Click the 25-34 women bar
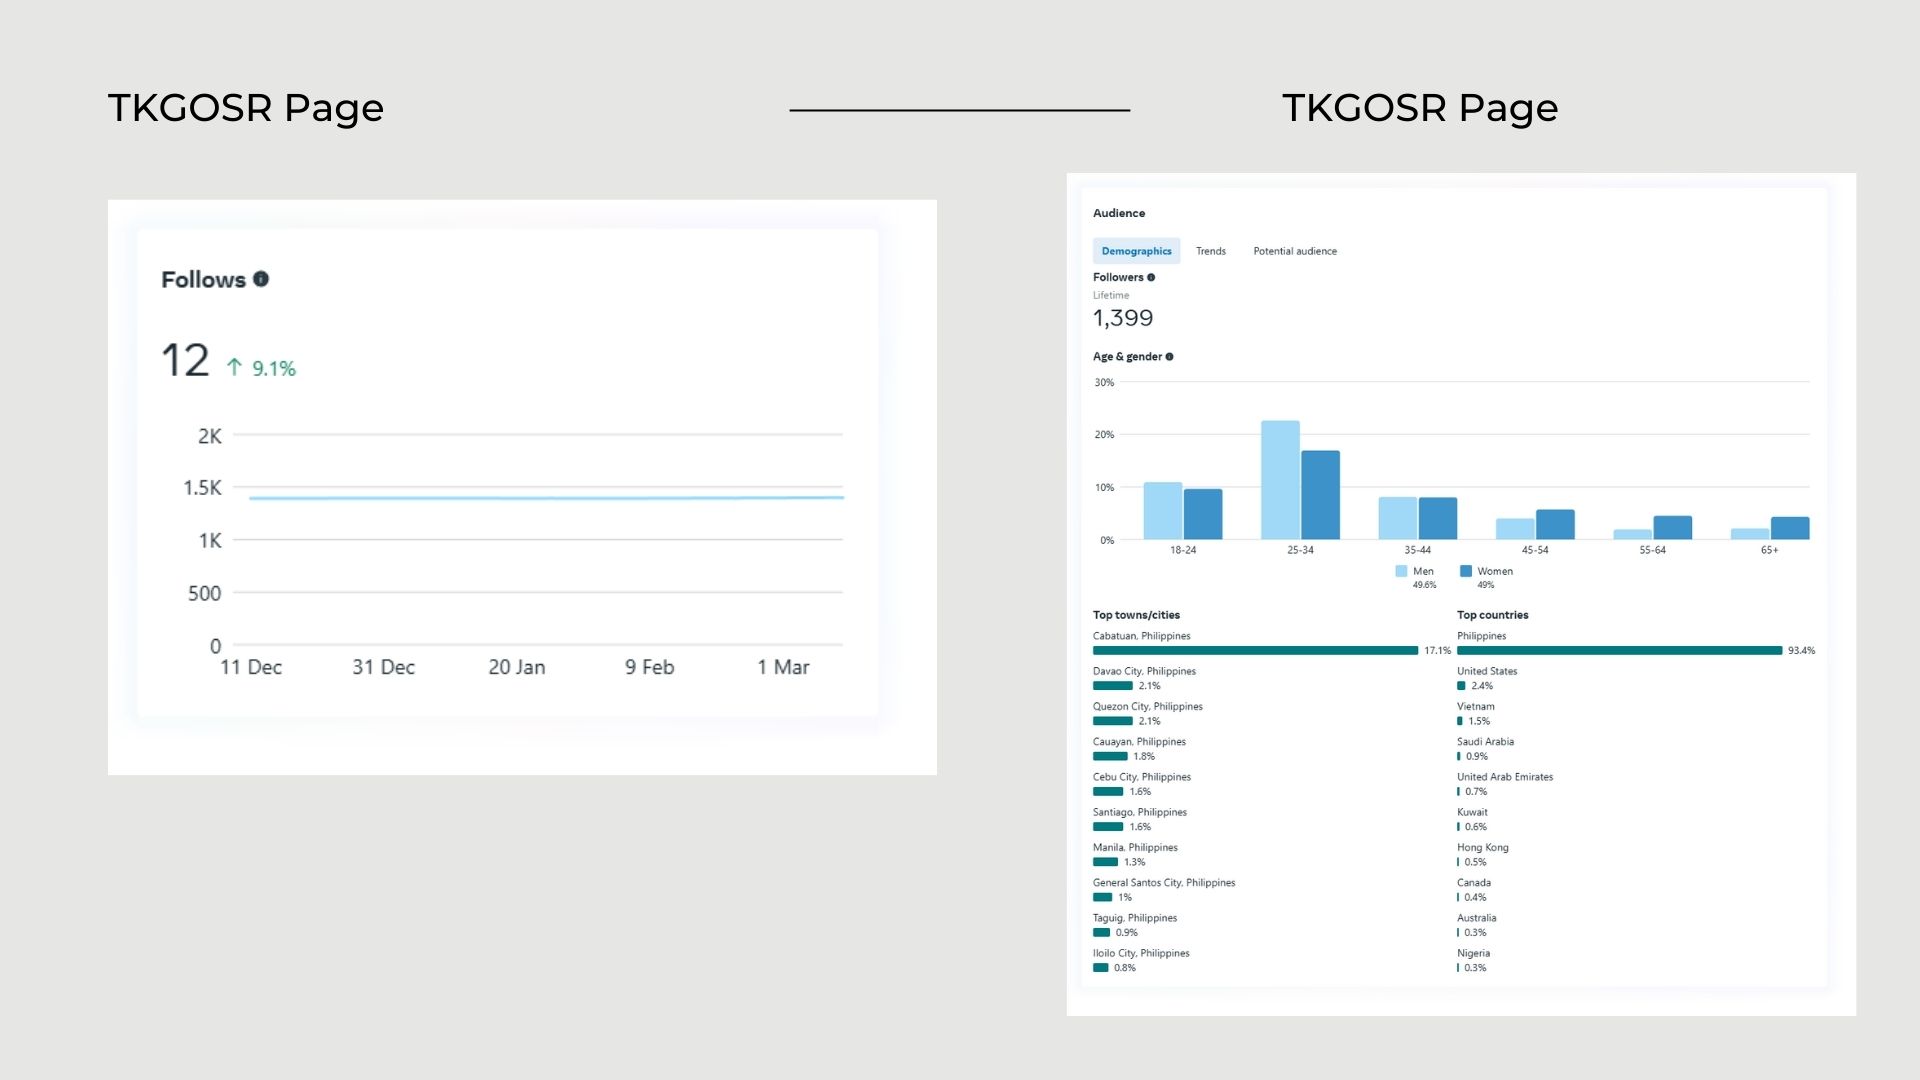 [1320, 495]
